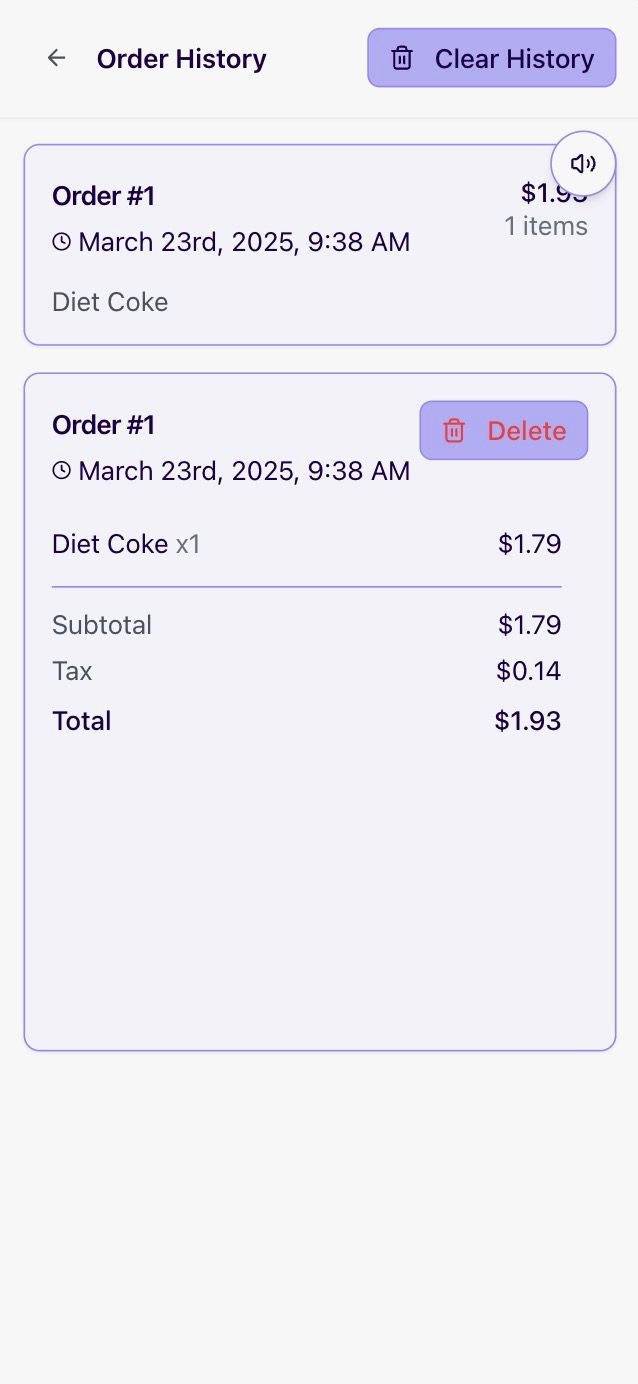Click the date in the details panel
This screenshot has width=638, height=1384.
(244, 470)
